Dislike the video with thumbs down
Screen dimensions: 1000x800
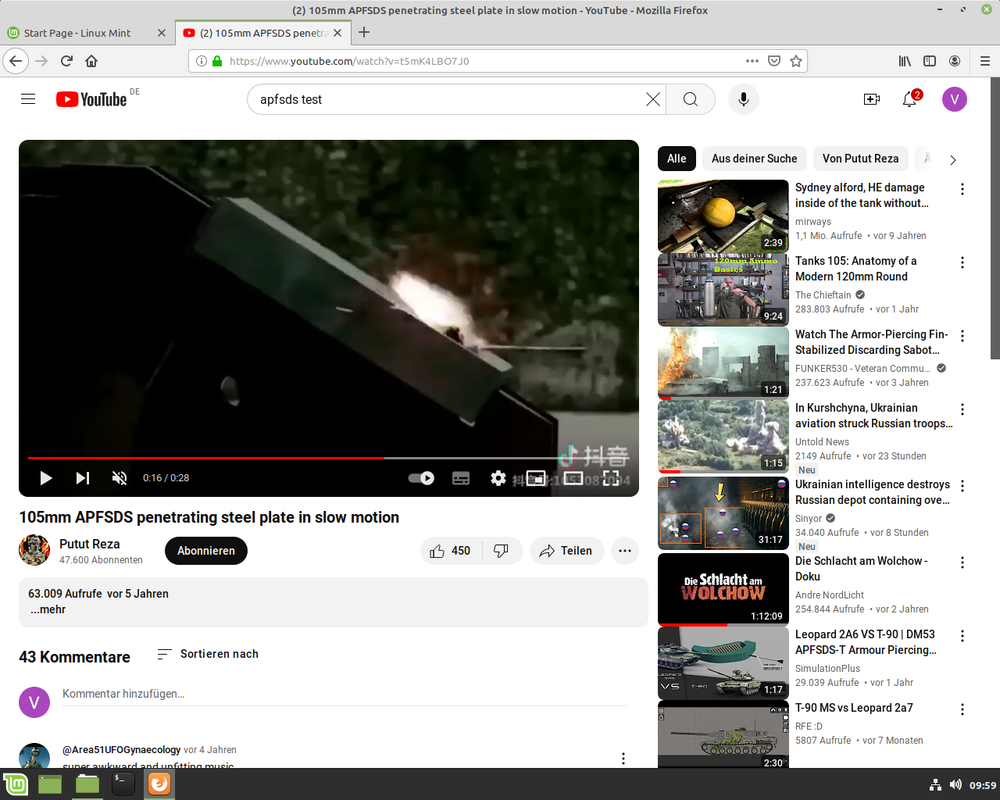[502, 551]
